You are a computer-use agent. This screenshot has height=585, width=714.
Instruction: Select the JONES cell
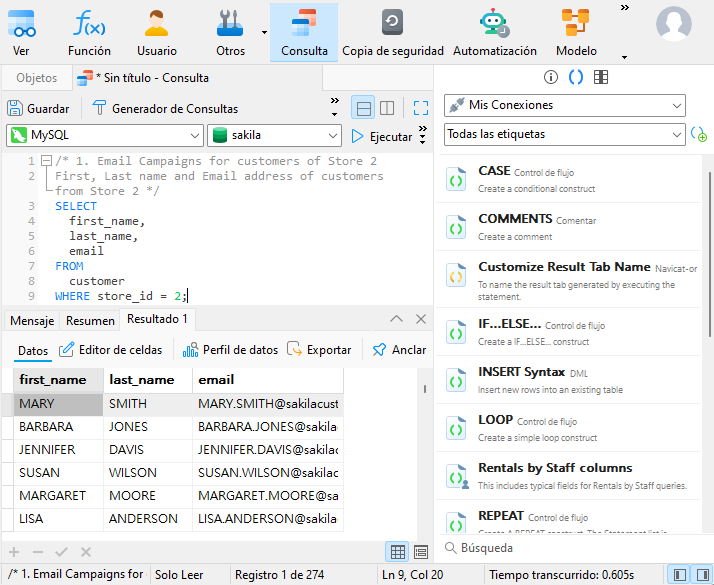[x=148, y=427]
